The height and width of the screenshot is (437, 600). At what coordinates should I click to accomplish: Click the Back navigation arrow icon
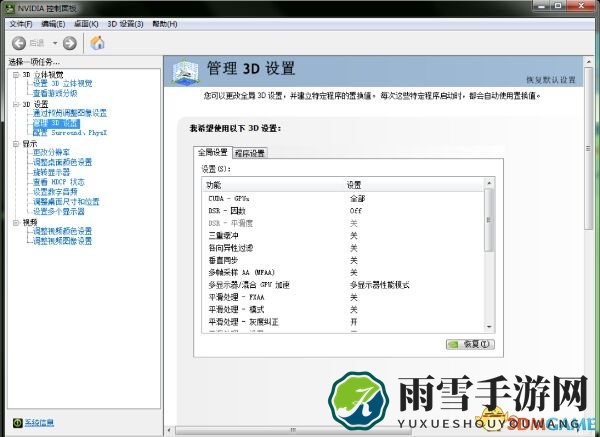(x=19, y=43)
